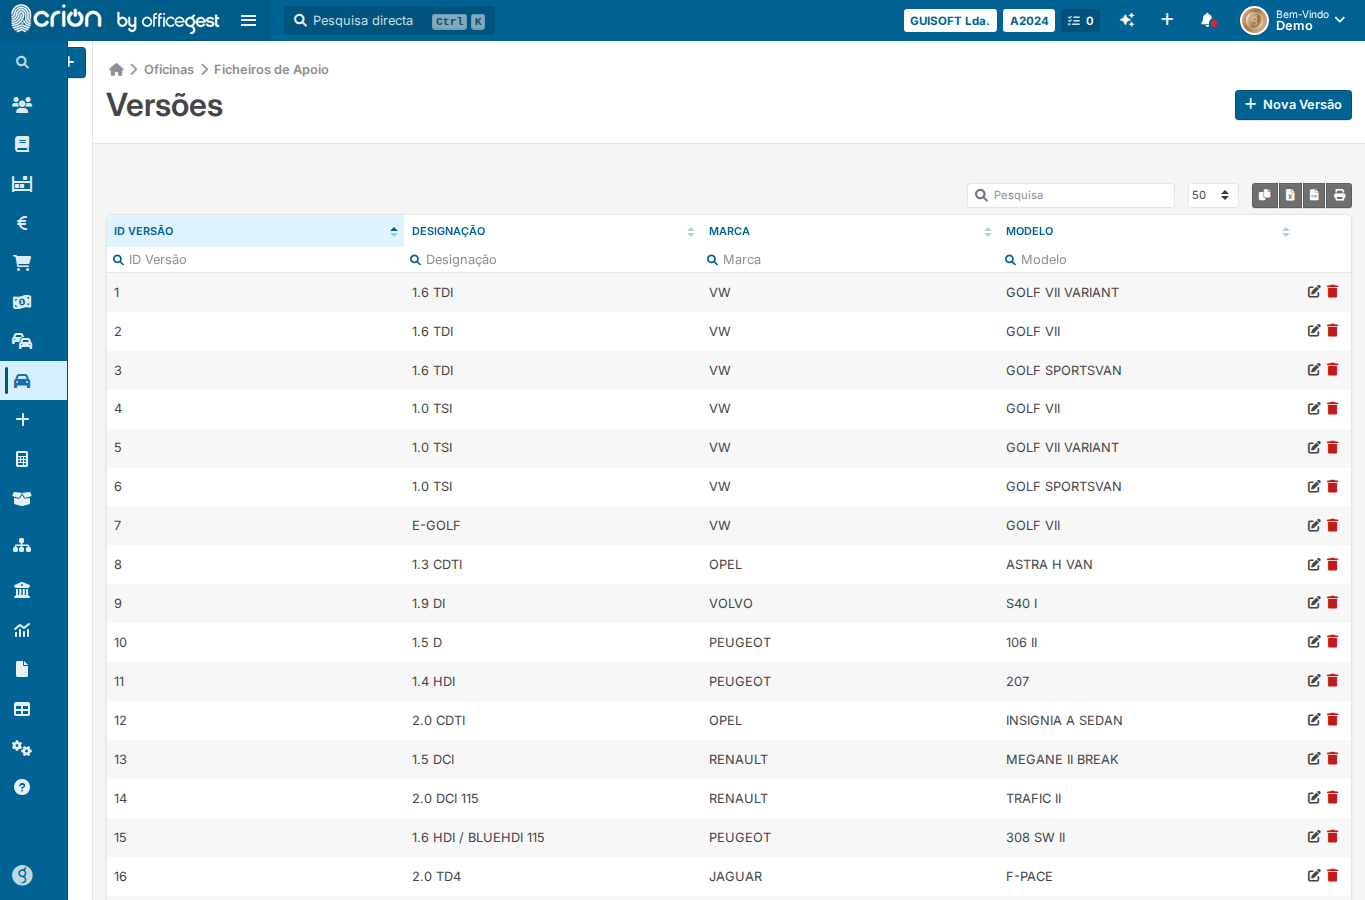Open the vehicles fleet sidebar icon
The image size is (1365, 900).
(22, 341)
